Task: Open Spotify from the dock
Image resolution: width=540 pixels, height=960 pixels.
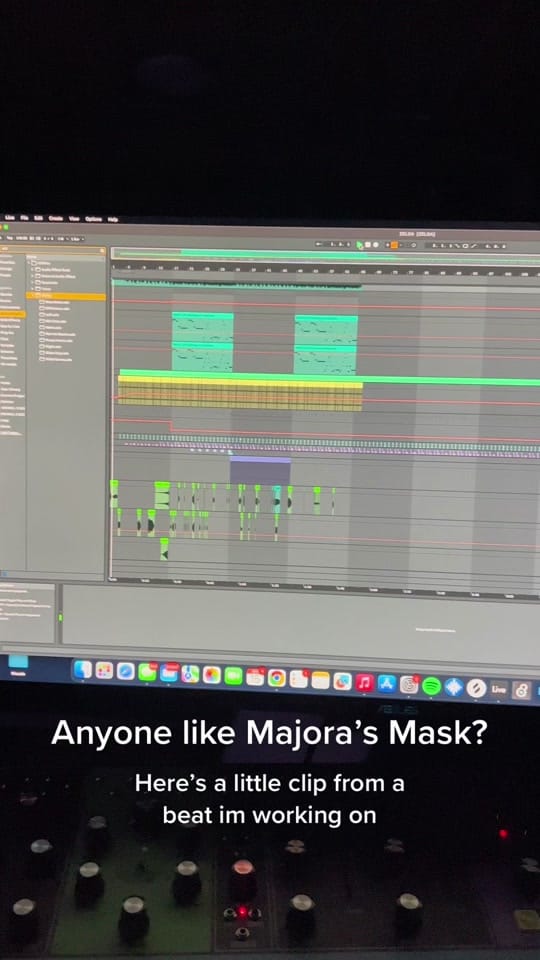Action: click(x=432, y=686)
